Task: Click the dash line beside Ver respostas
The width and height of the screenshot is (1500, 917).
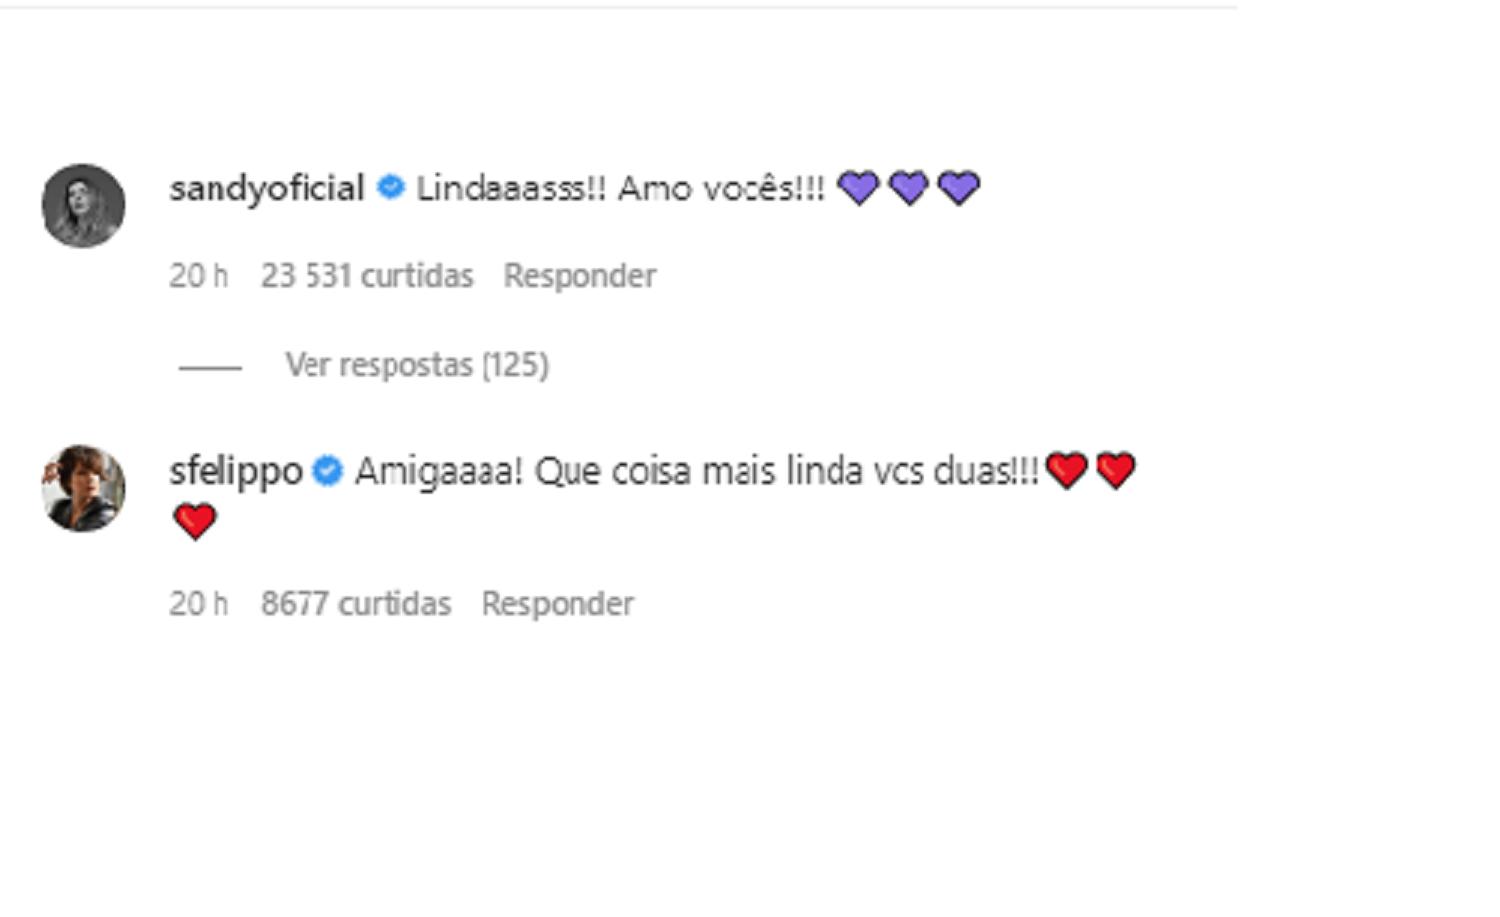Action: 210,367
